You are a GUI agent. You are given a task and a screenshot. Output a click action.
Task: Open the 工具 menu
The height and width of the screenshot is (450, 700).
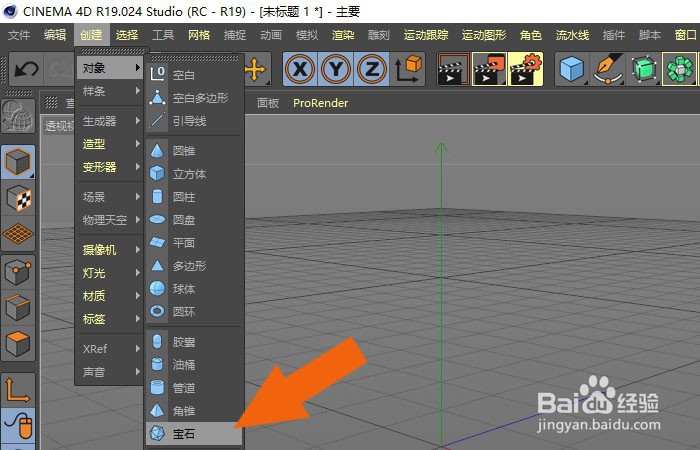point(163,35)
